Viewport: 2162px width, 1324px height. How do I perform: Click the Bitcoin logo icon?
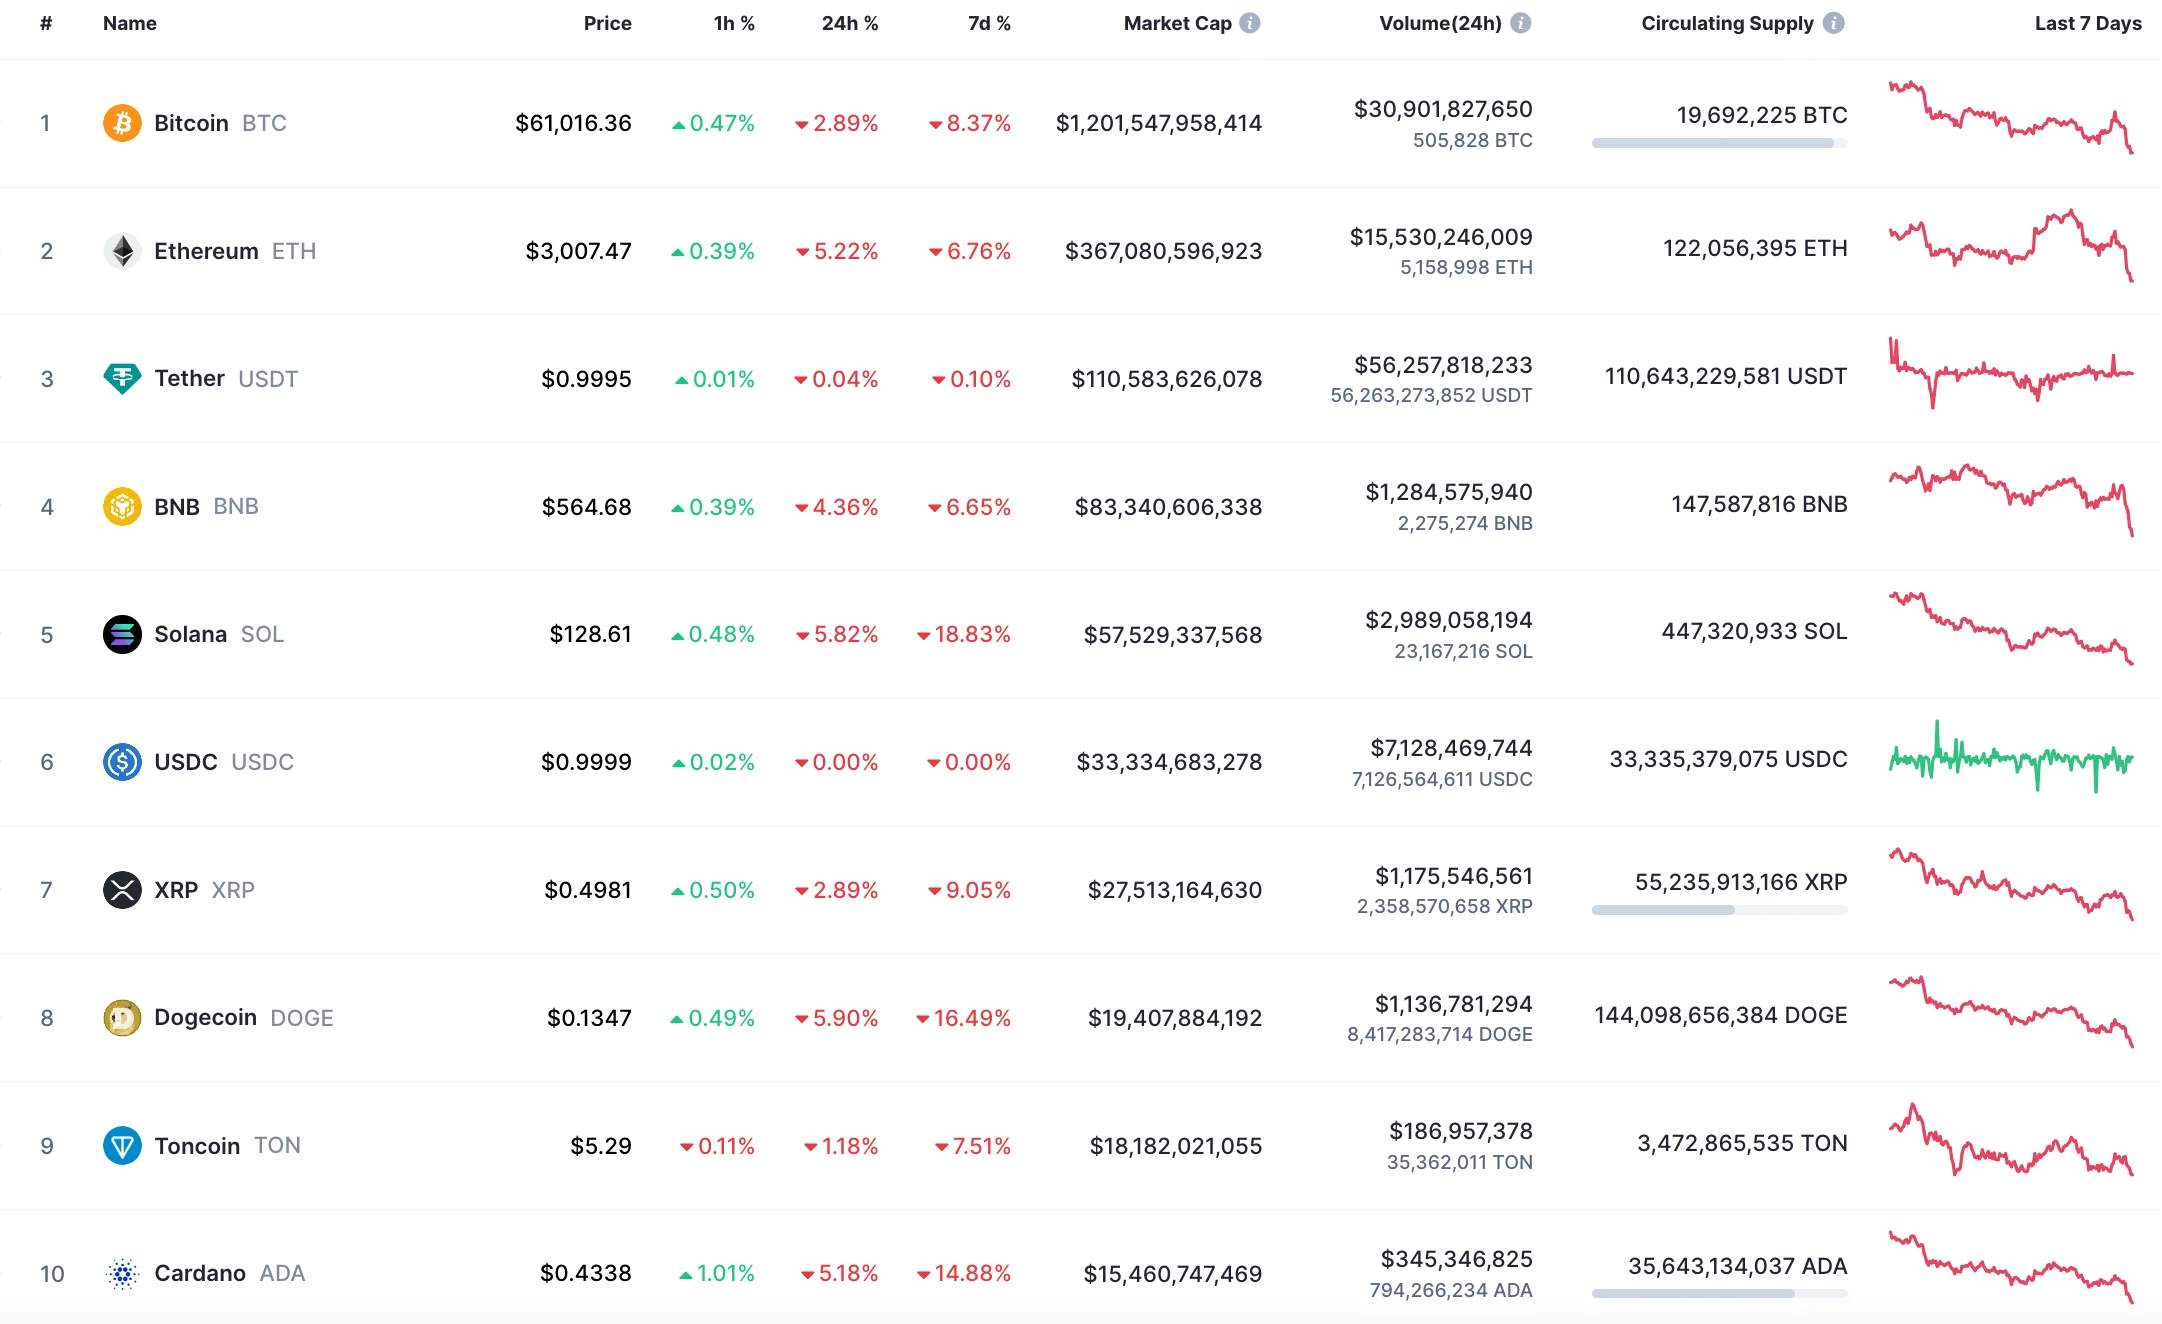122,123
